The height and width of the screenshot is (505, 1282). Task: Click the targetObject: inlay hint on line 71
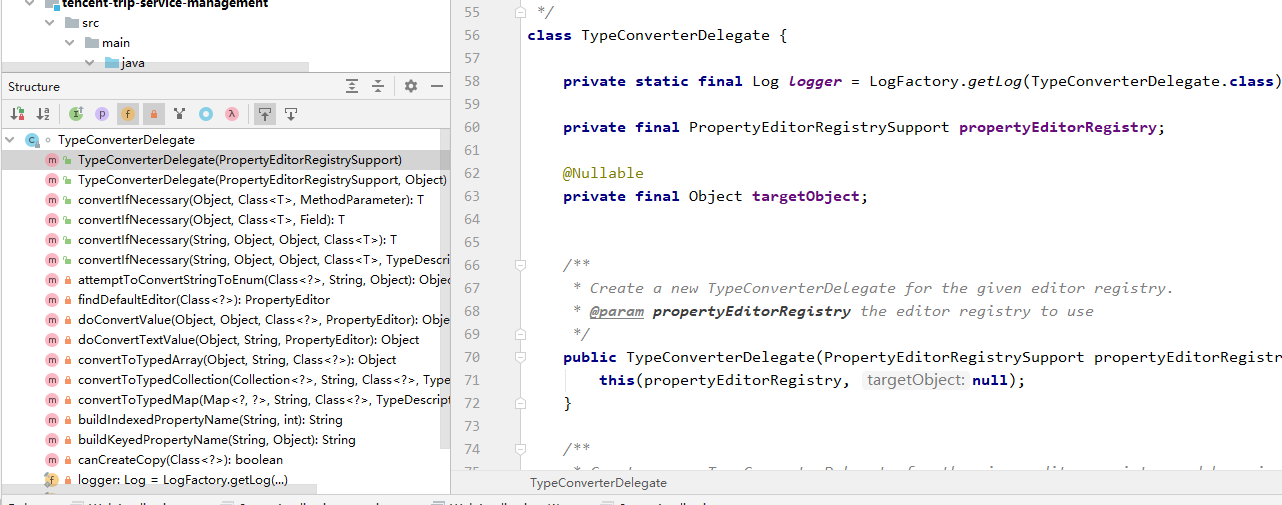pos(915,380)
